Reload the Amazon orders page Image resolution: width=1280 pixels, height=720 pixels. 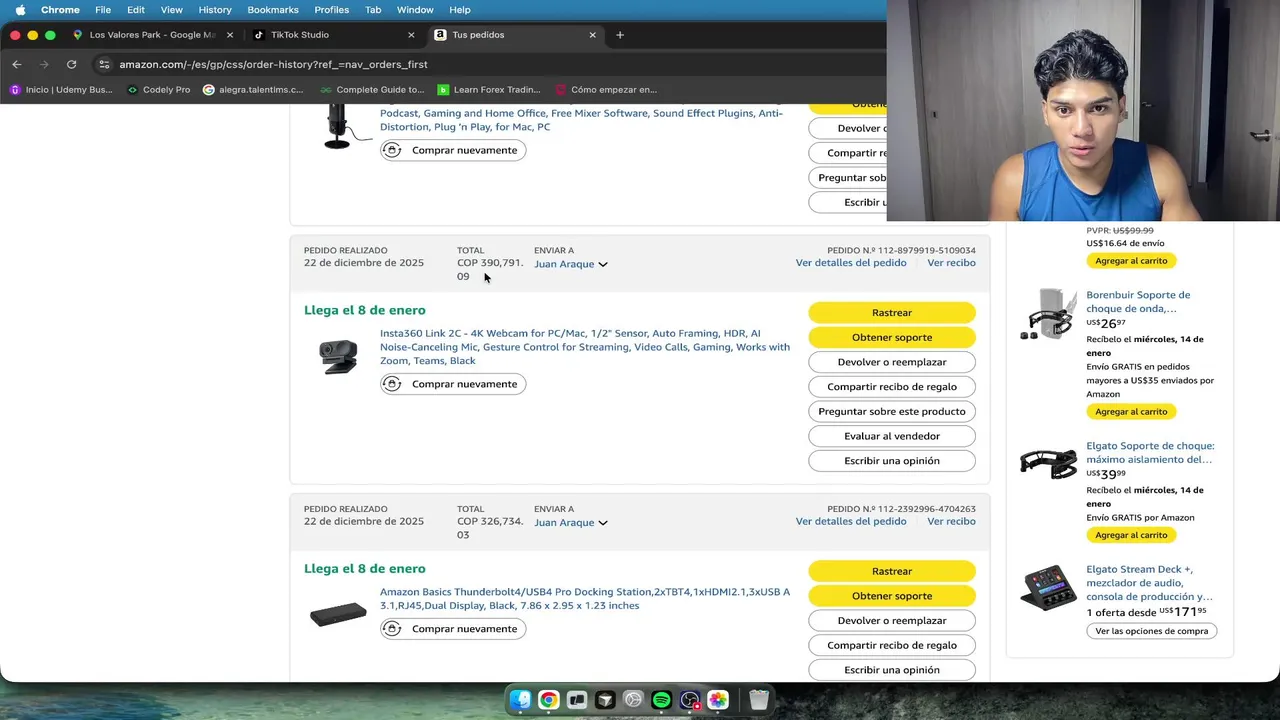click(71, 64)
